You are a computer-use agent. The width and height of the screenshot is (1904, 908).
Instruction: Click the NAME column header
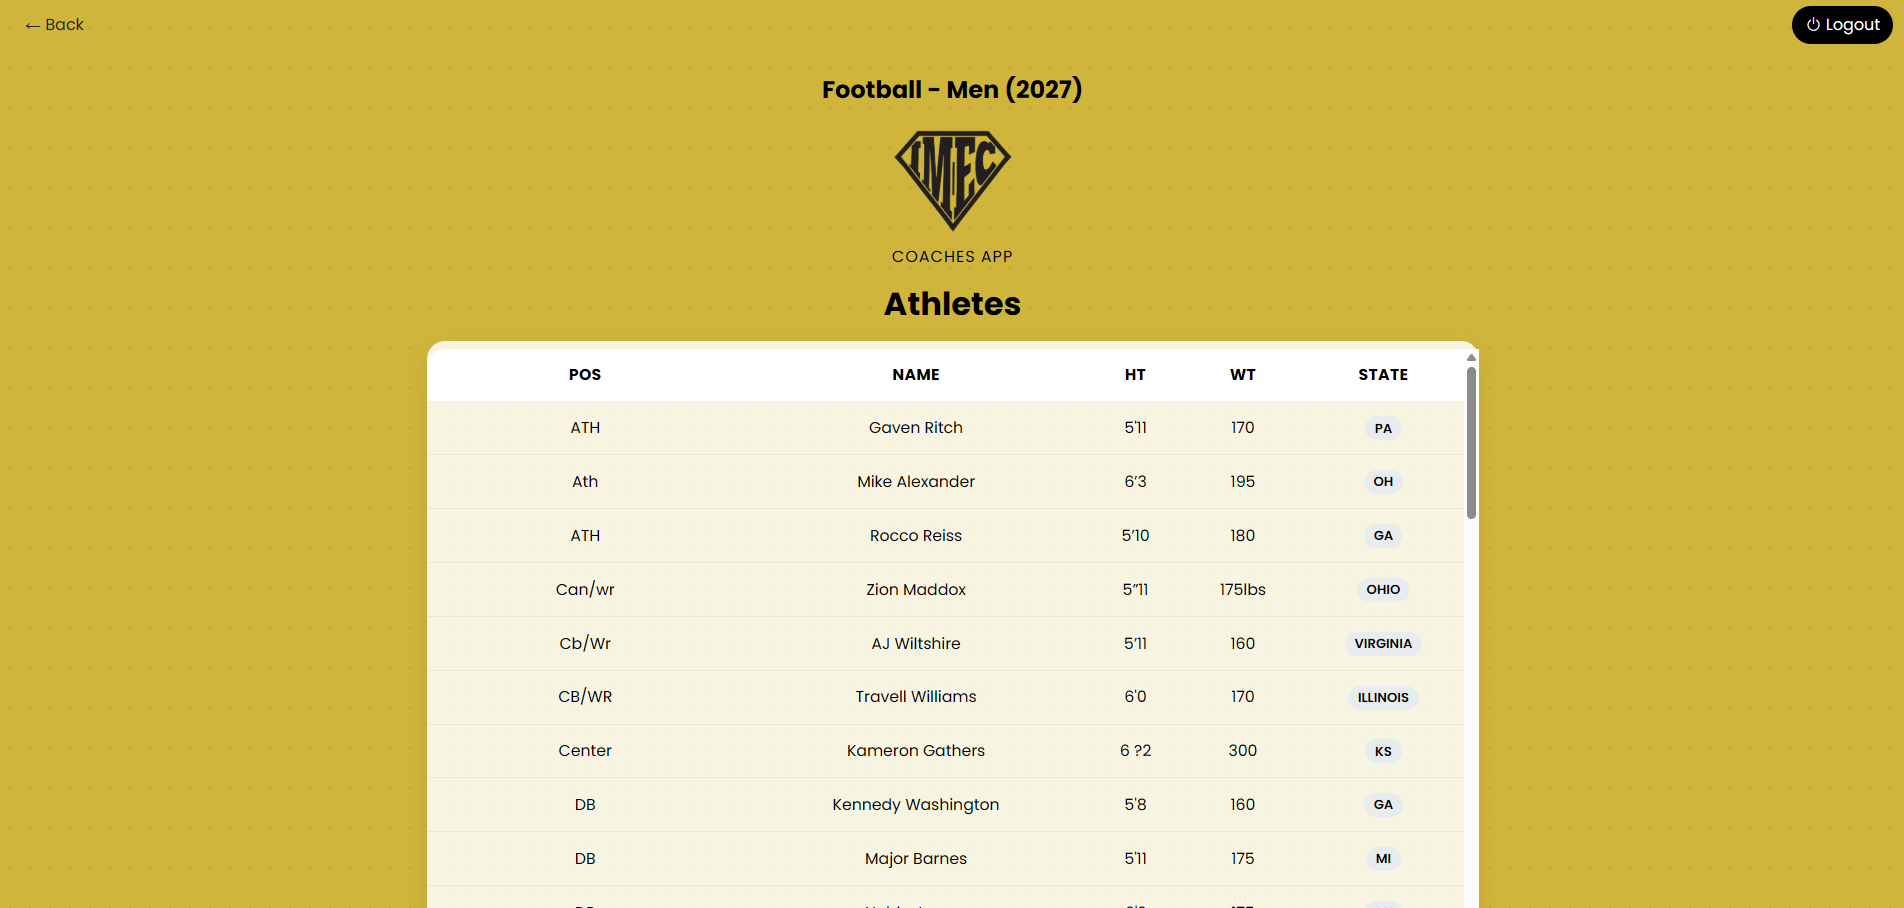tap(915, 374)
